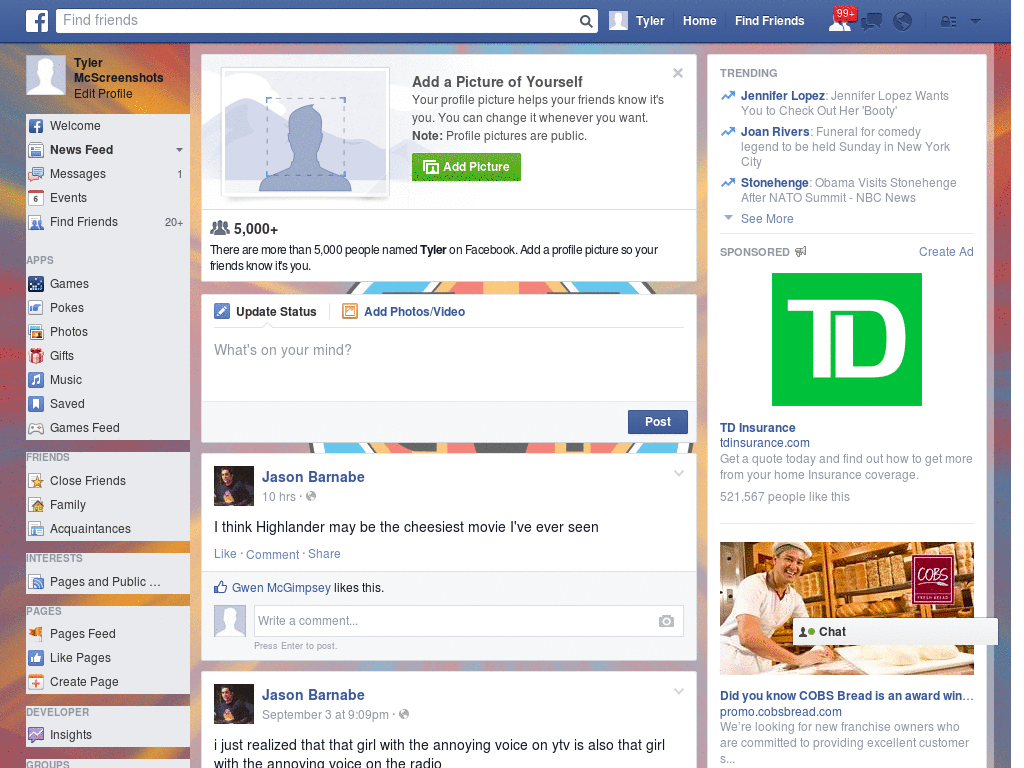The image size is (1024, 768).
Task: Open tdinsurance.com link
Action: (764, 443)
